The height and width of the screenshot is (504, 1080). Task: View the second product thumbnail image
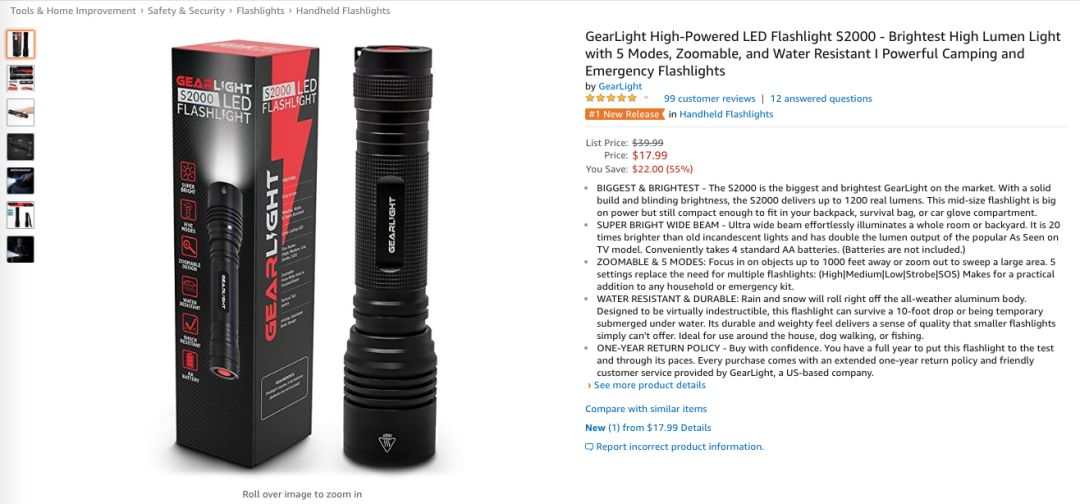21,78
